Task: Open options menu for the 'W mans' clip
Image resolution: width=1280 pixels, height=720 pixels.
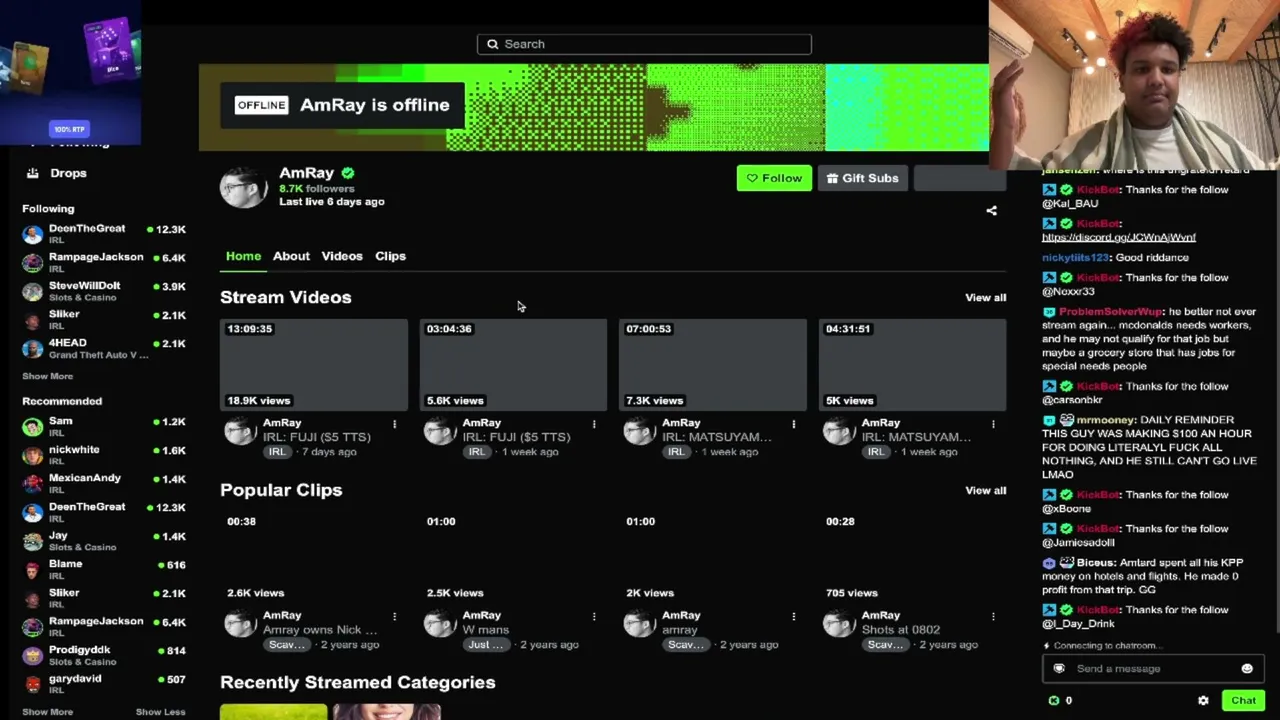Action: [594, 617]
